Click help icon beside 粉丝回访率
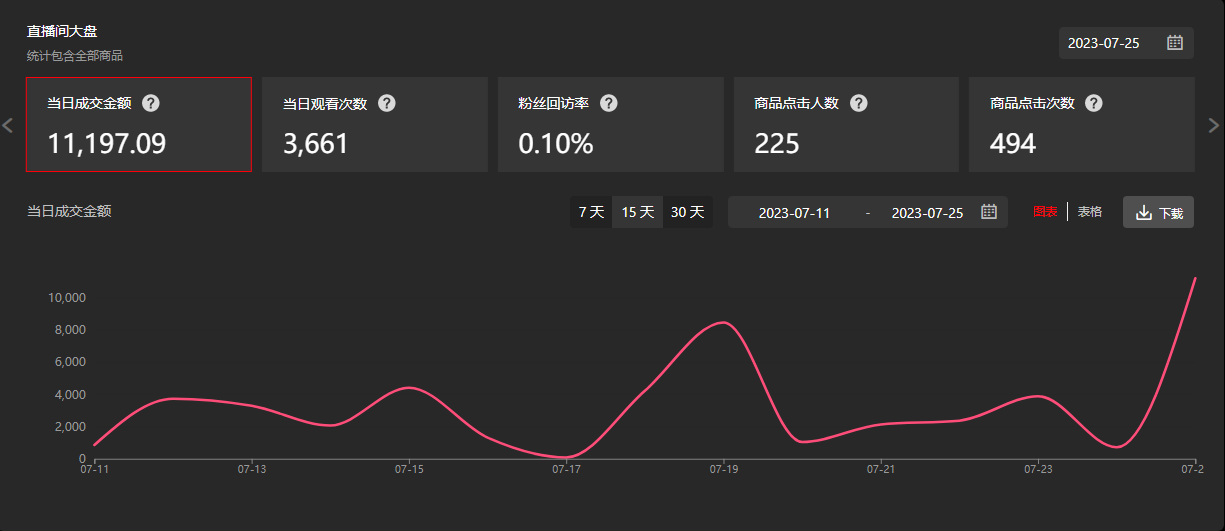 click(x=608, y=103)
